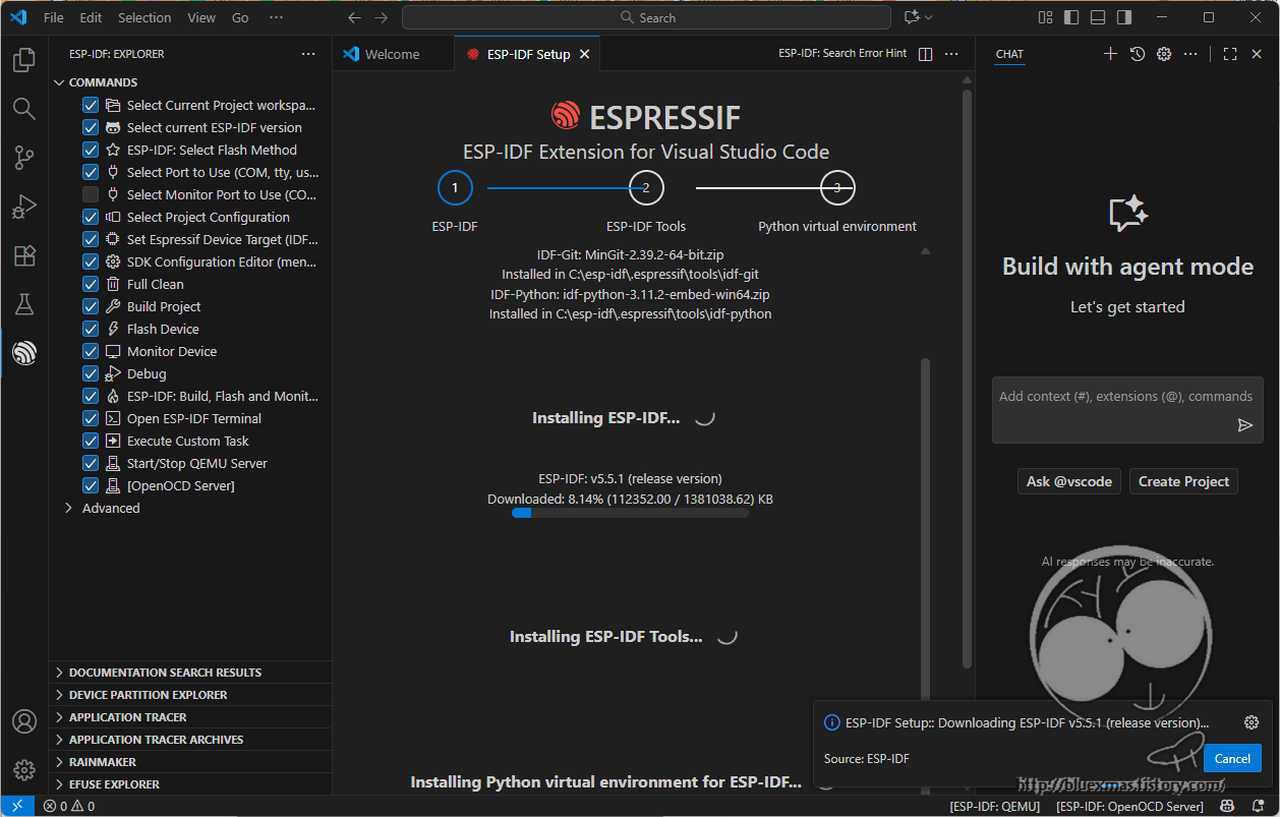Open the Testing flask view

coord(24,304)
